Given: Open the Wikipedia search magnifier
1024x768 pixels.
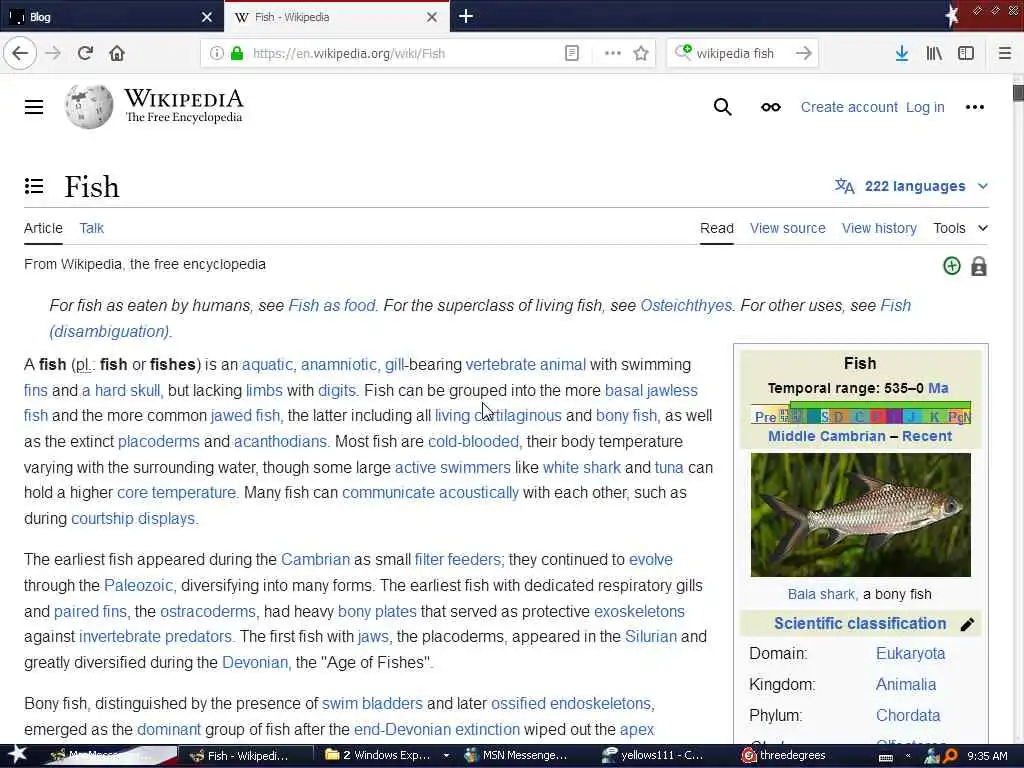Looking at the screenshot, I should (x=722, y=107).
